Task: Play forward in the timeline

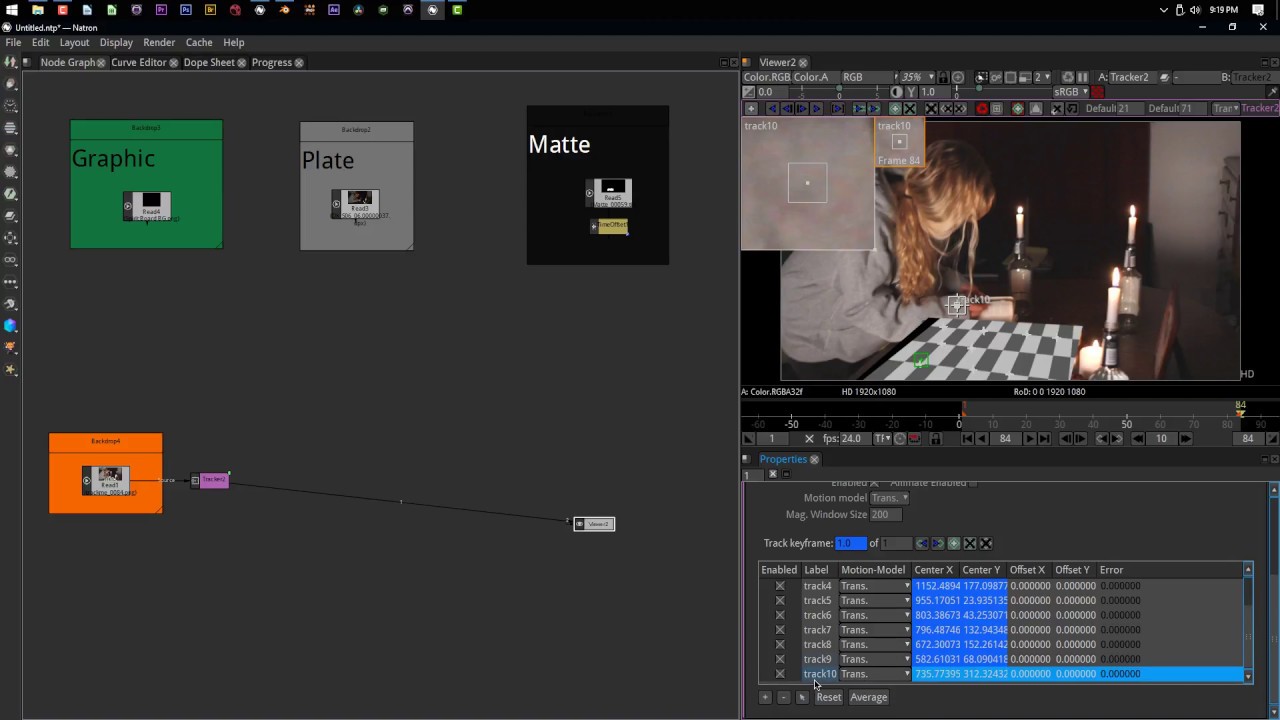Action: coord(1030,439)
